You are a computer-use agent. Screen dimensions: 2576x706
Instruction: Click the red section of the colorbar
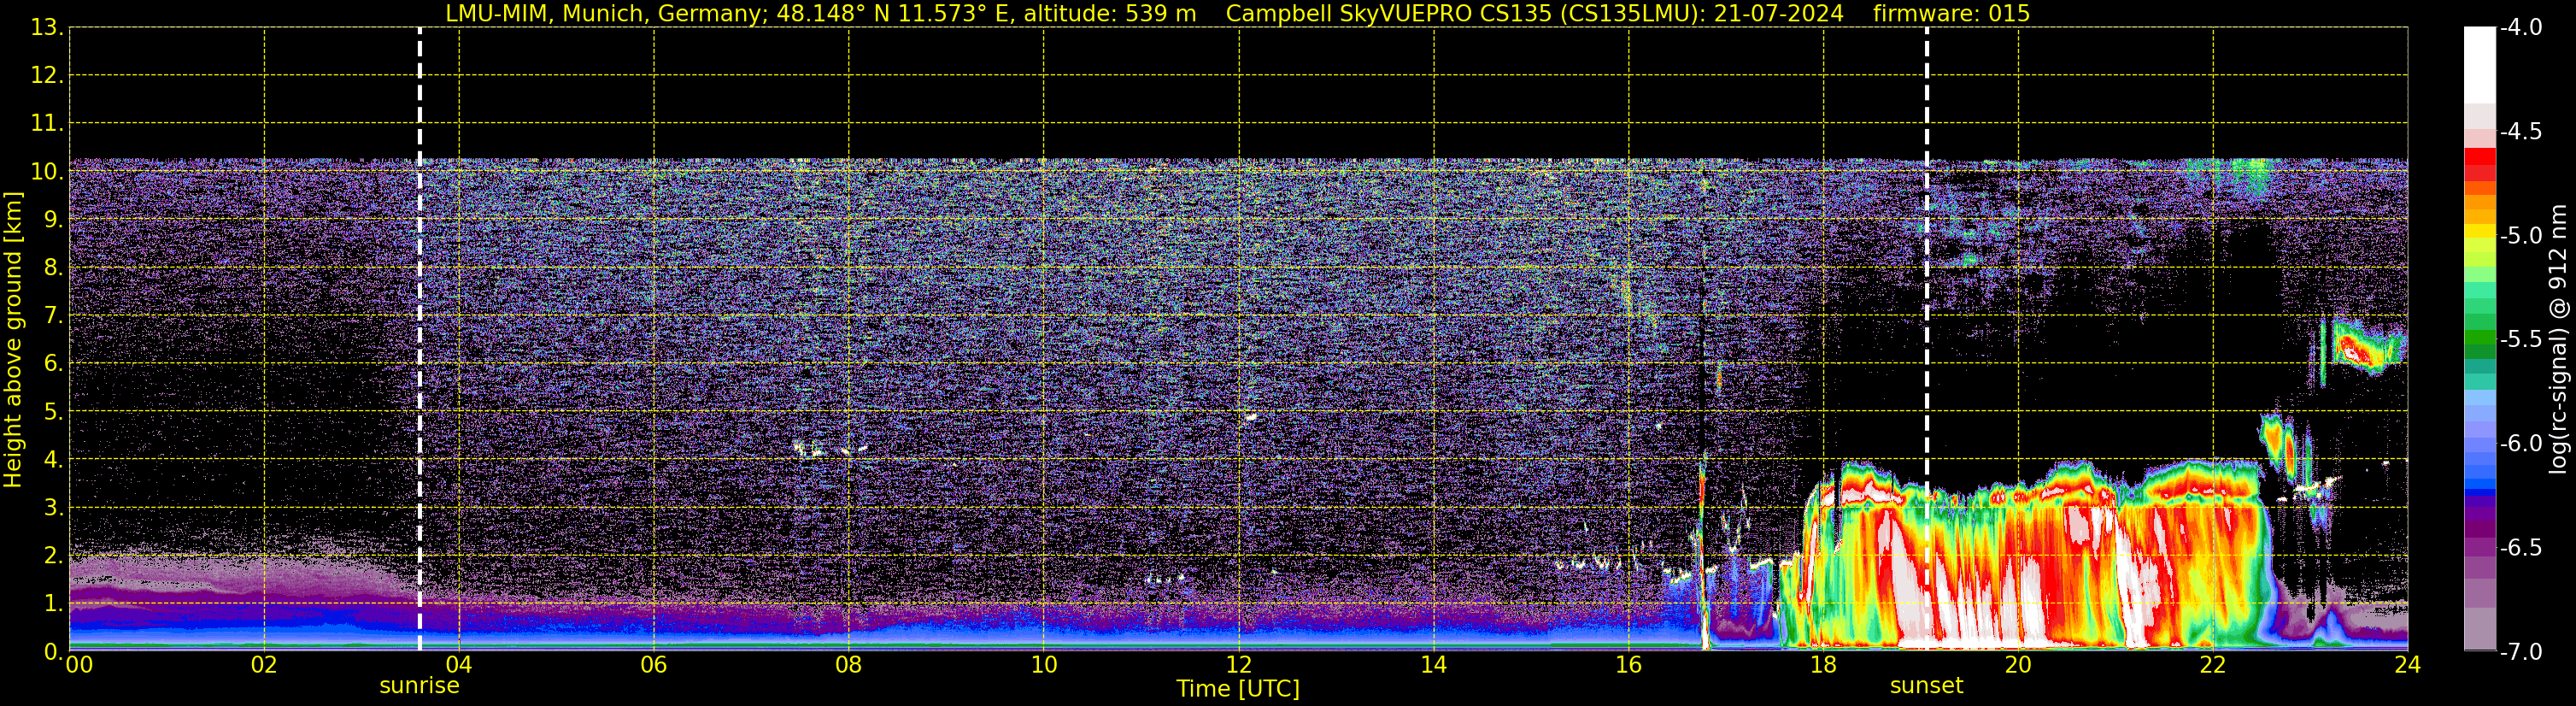point(2479,165)
